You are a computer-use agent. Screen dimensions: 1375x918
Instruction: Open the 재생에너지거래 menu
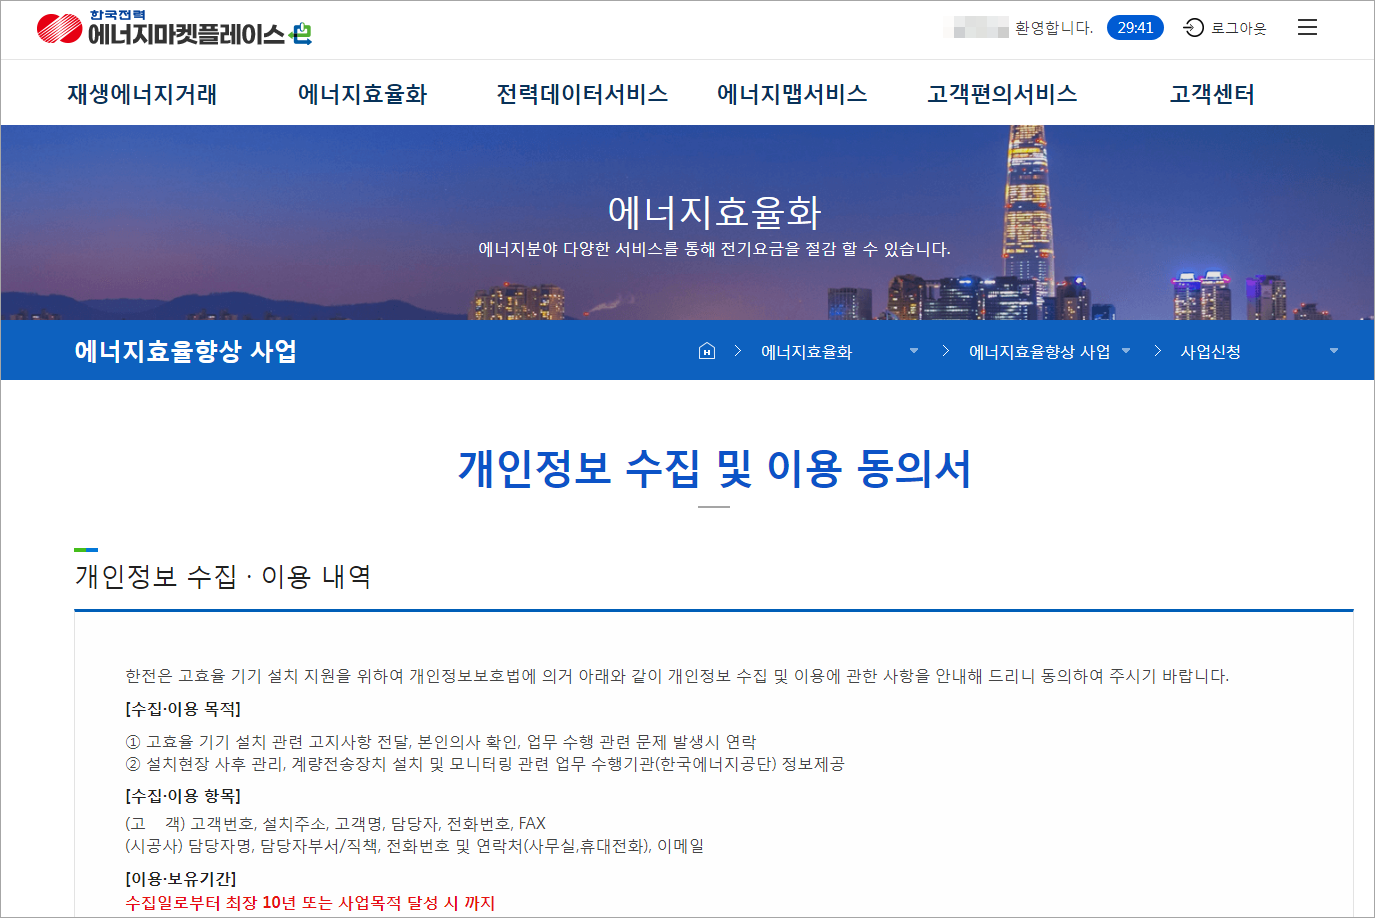pos(142,93)
